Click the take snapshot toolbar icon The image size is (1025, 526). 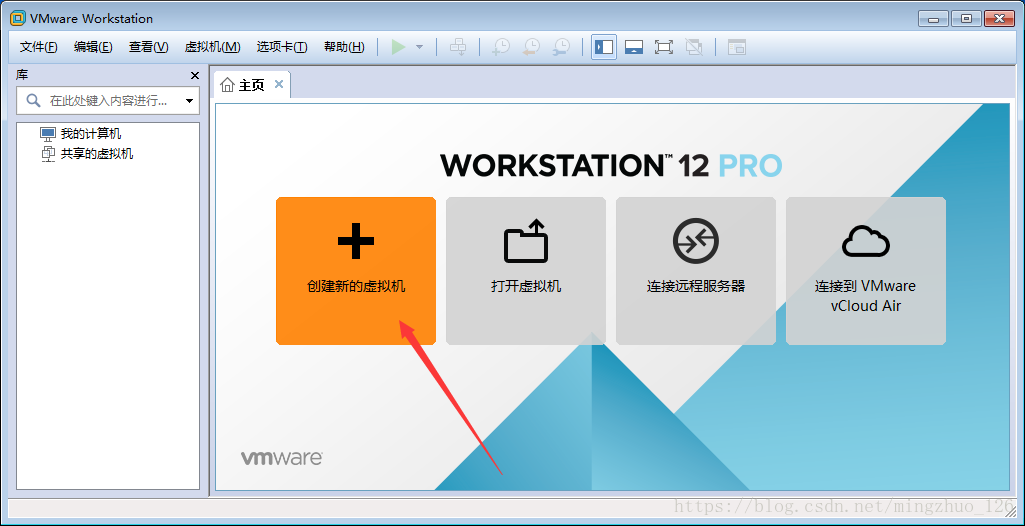pos(501,47)
